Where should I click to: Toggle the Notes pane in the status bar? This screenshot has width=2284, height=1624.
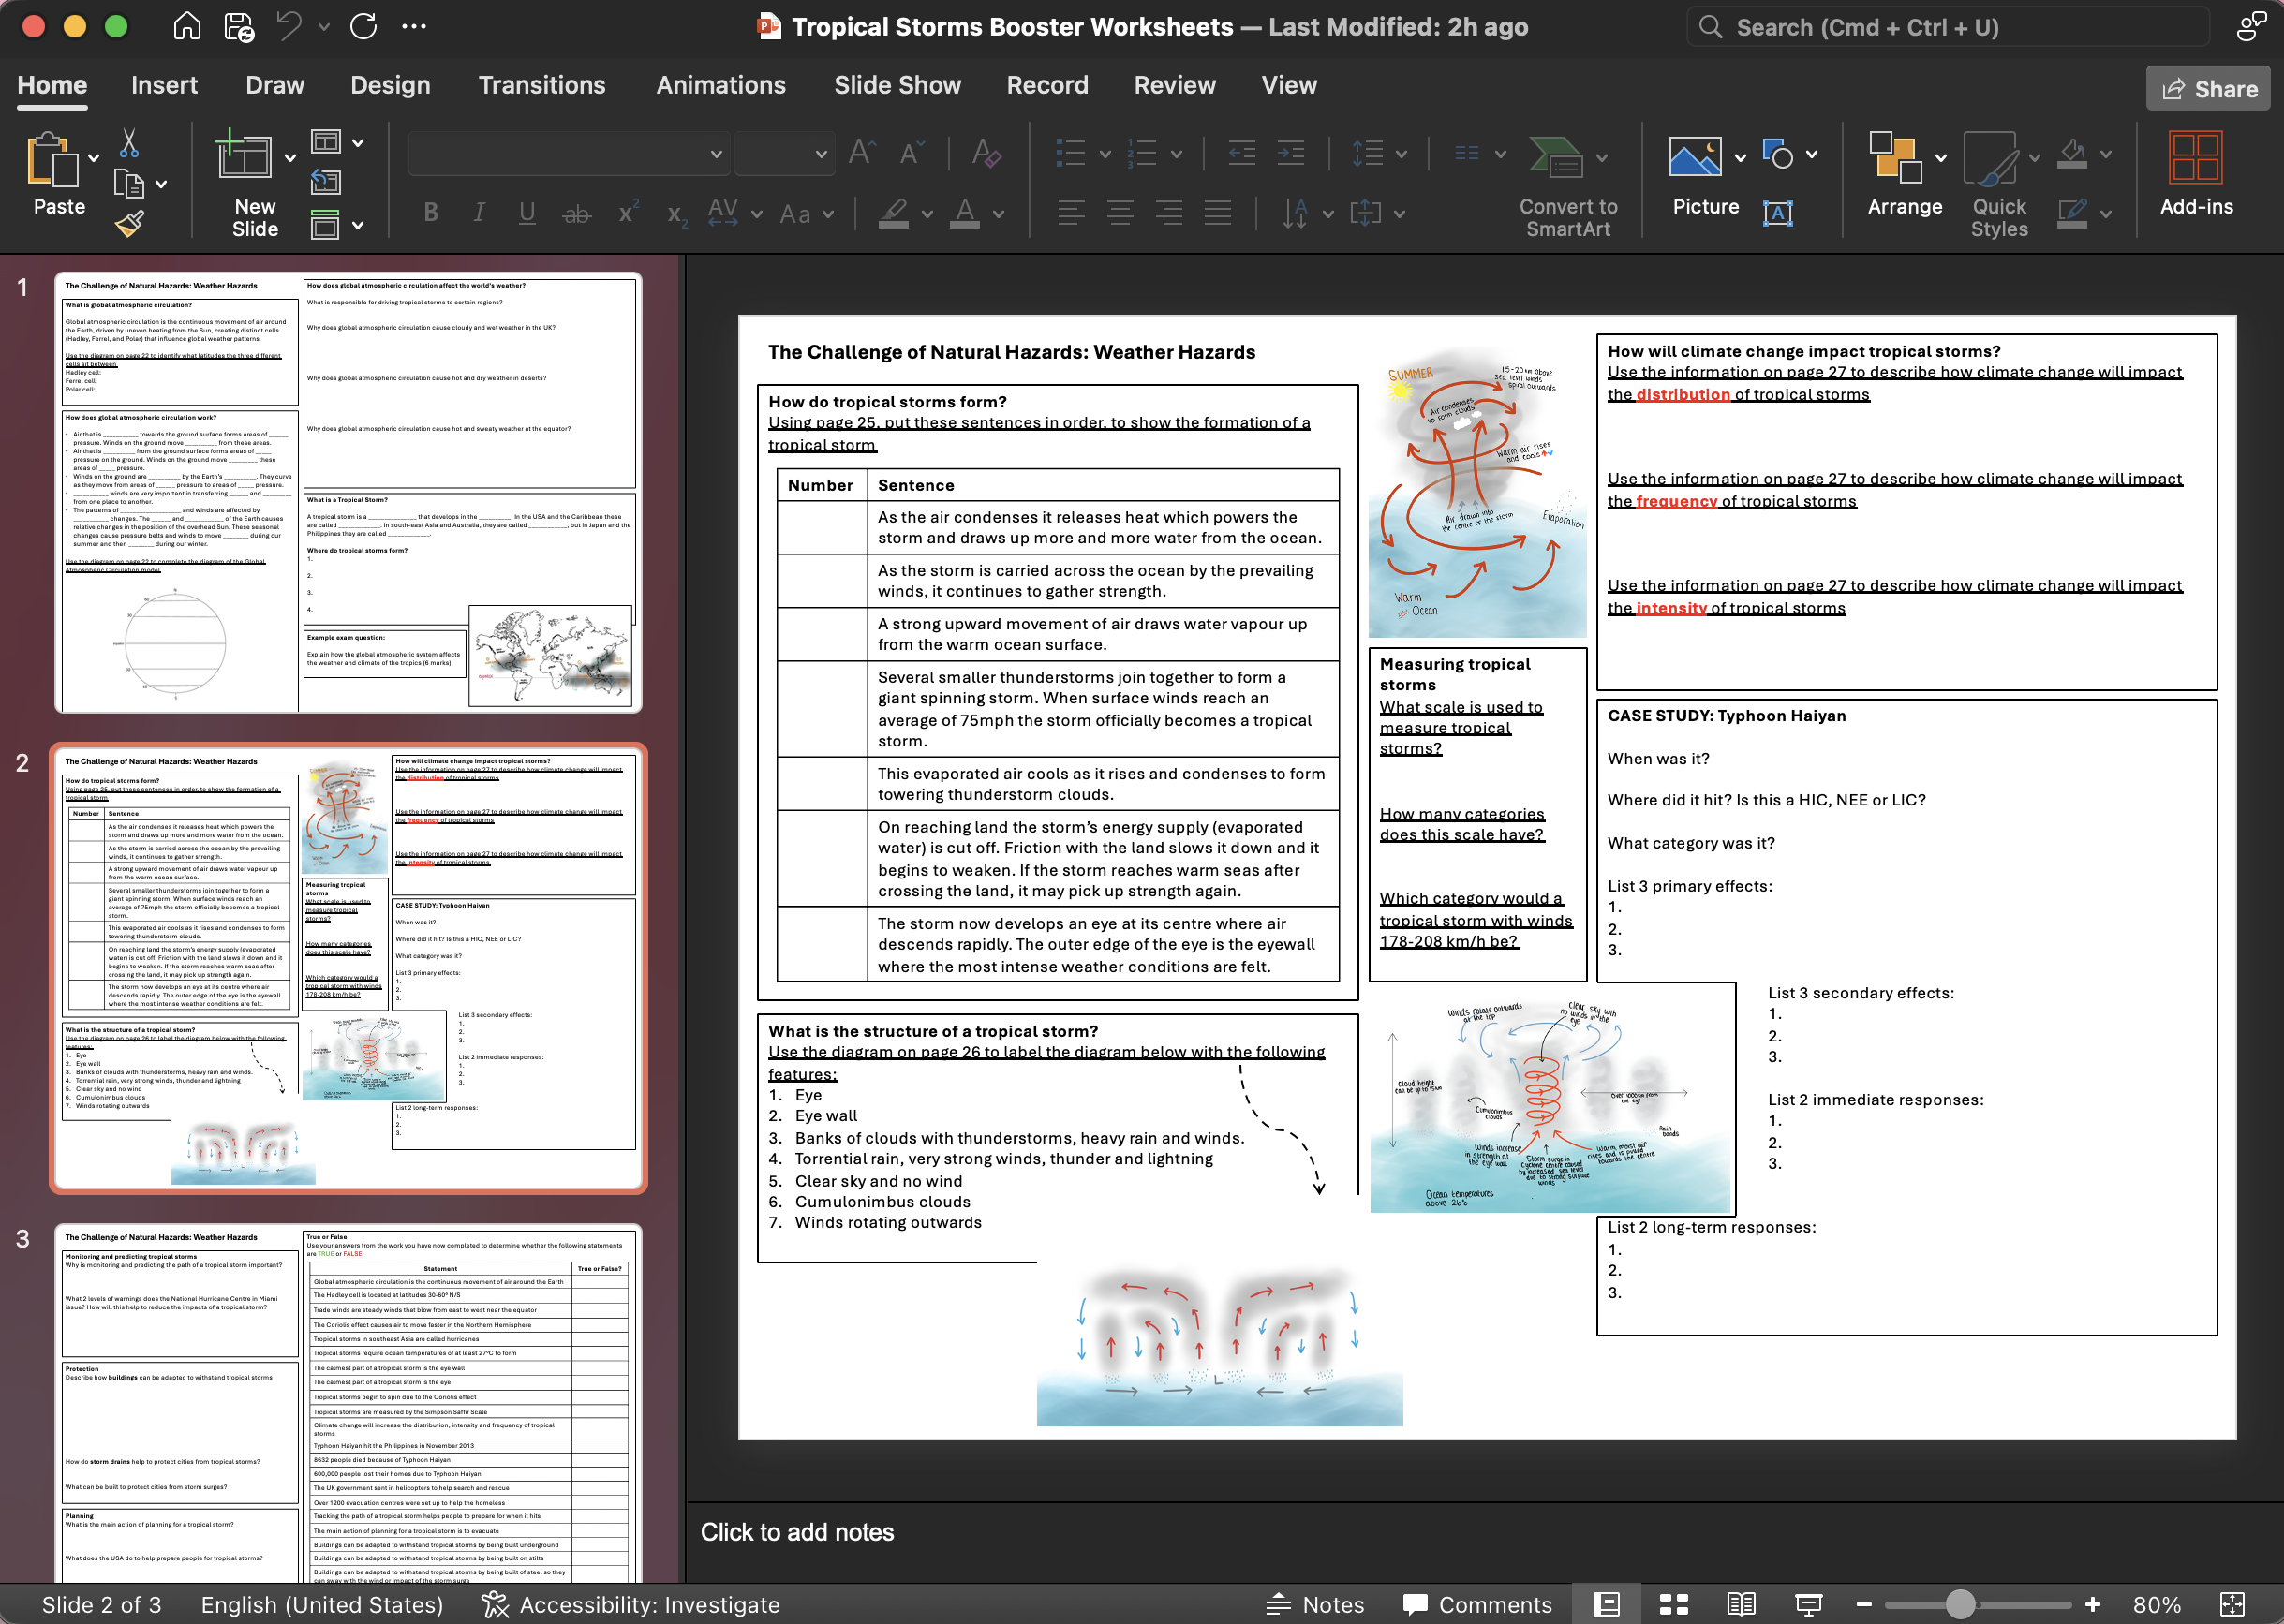click(1314, 1605)
